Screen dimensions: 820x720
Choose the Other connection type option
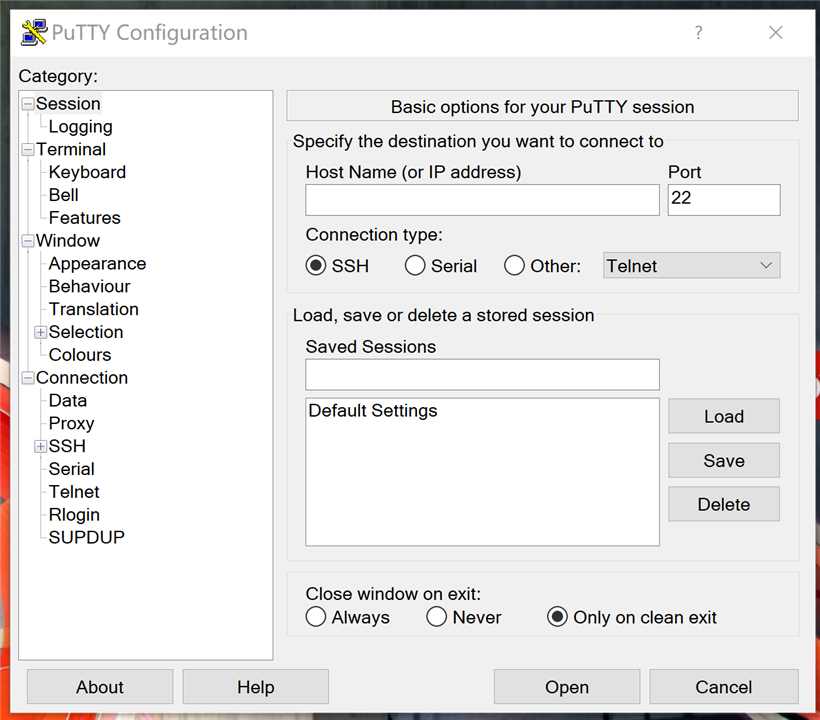pos(515,266)
